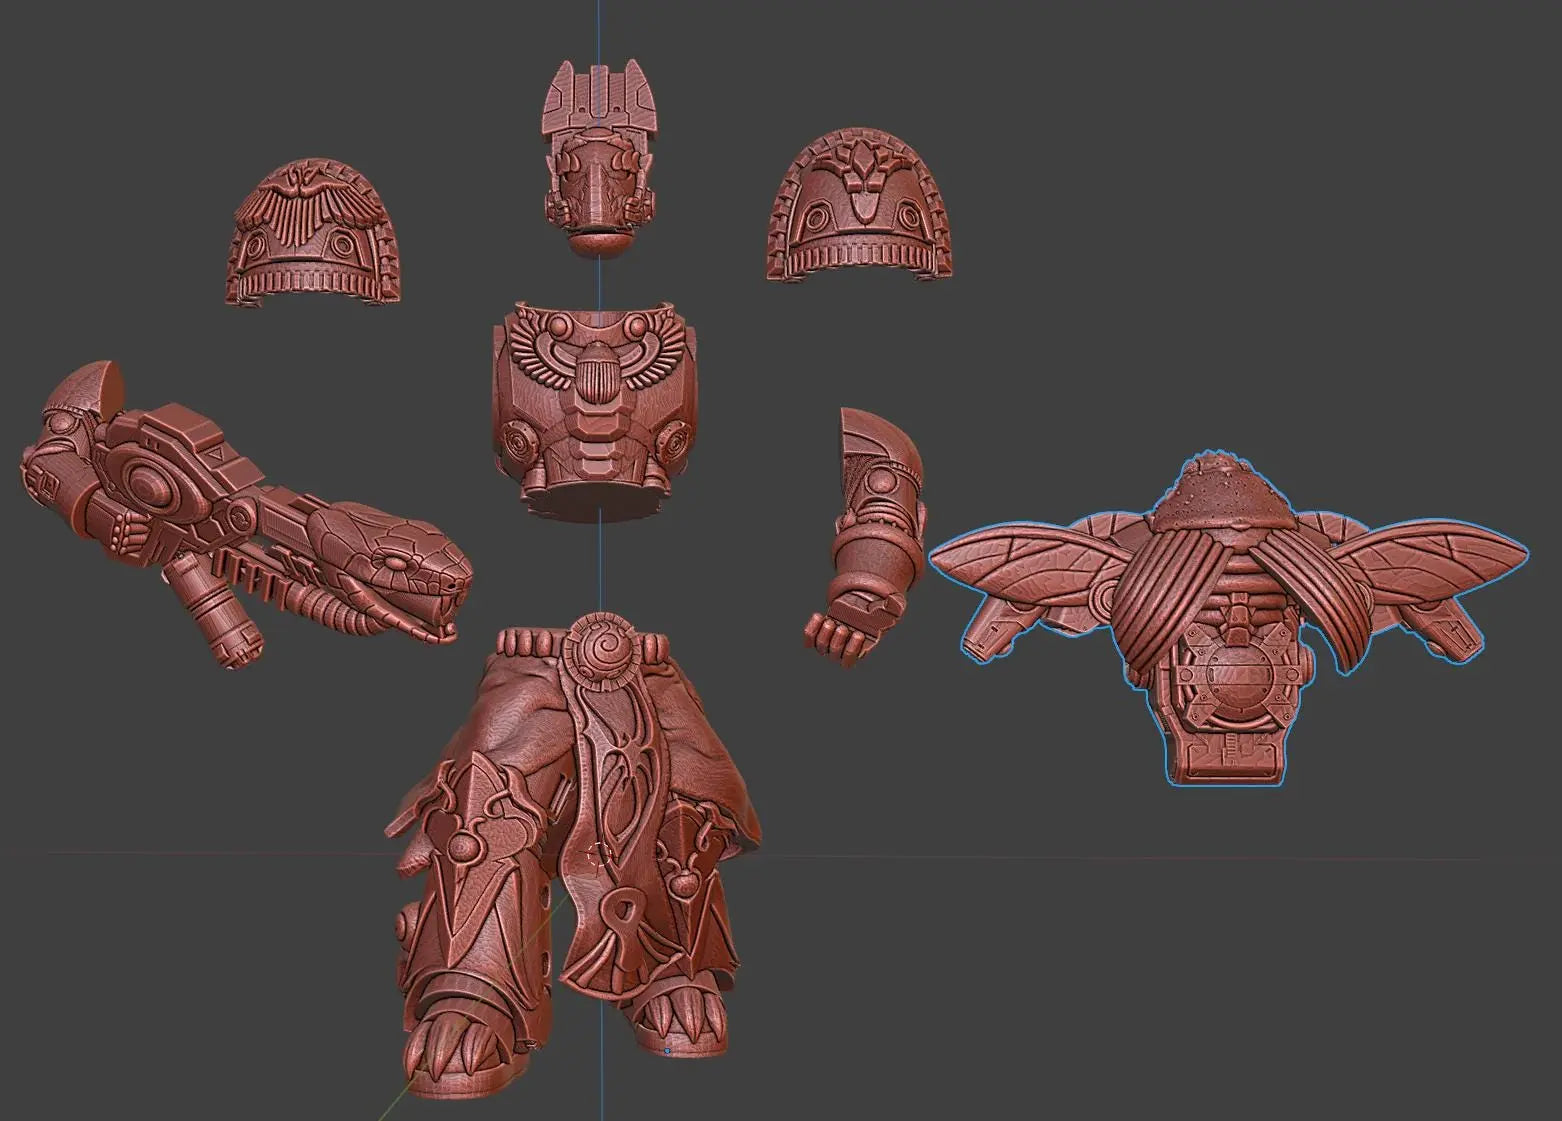Click the crest on top of the helmet
This screenshot has width=1562, height=1121.
598,97
